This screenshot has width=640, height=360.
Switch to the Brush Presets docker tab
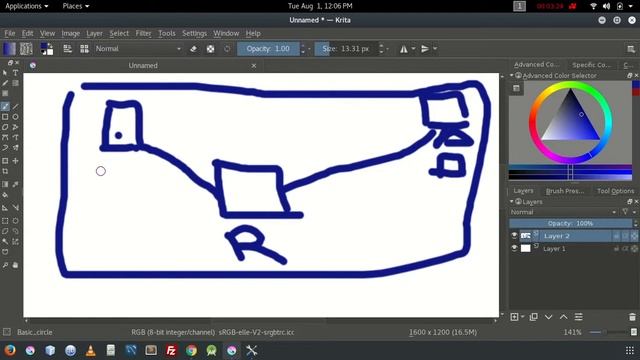coord(565,191)
